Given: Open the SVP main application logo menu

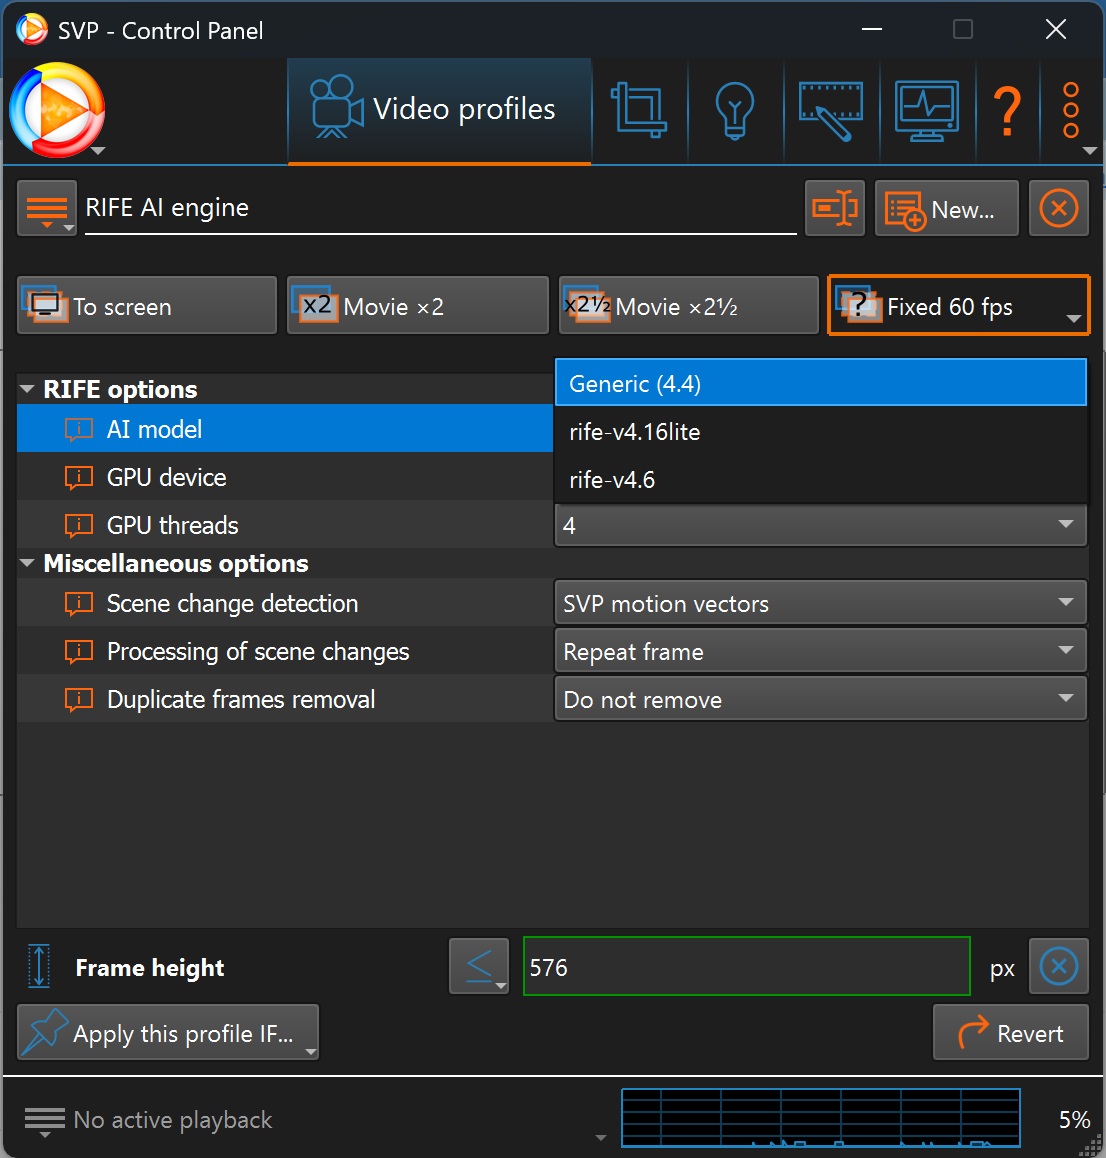Looking at the screenshot, I should point(57,110).
